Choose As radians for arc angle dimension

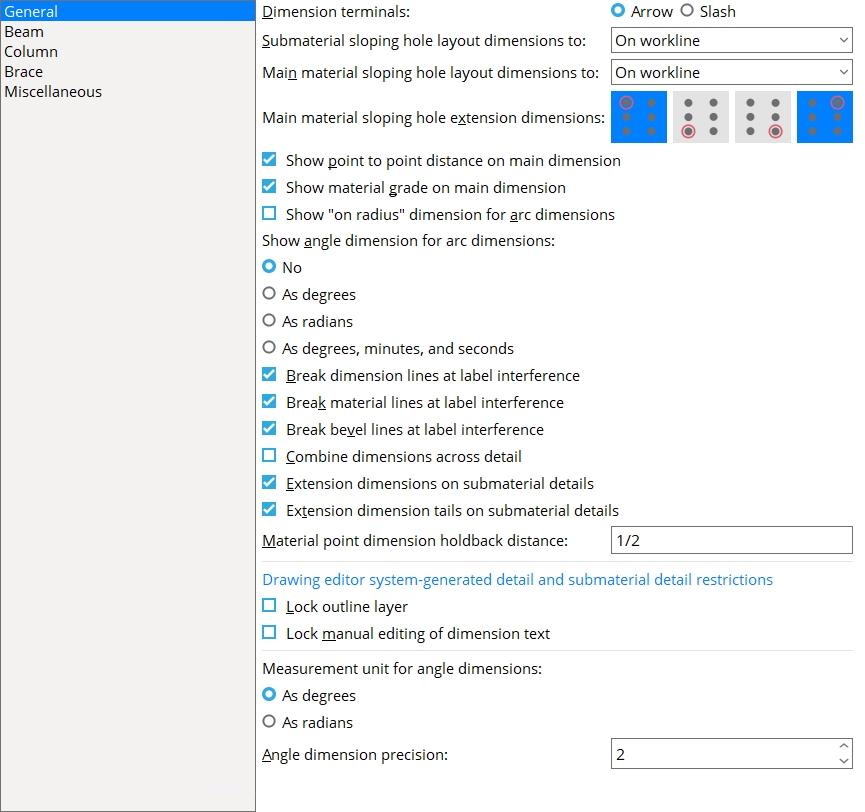pyautogui.click(x=269, y=321)
